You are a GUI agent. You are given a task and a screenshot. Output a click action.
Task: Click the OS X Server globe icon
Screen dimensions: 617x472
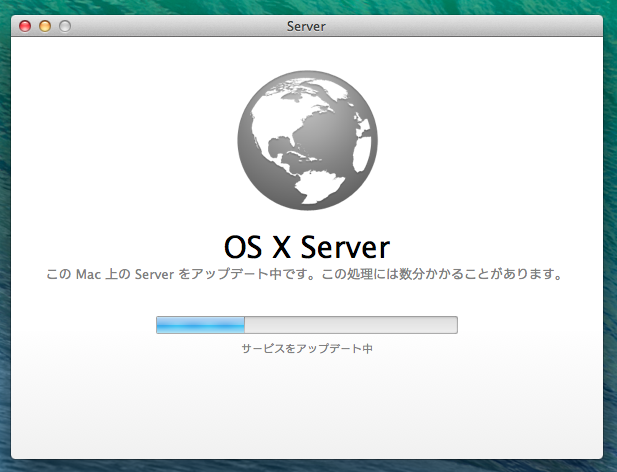point(307,140)
